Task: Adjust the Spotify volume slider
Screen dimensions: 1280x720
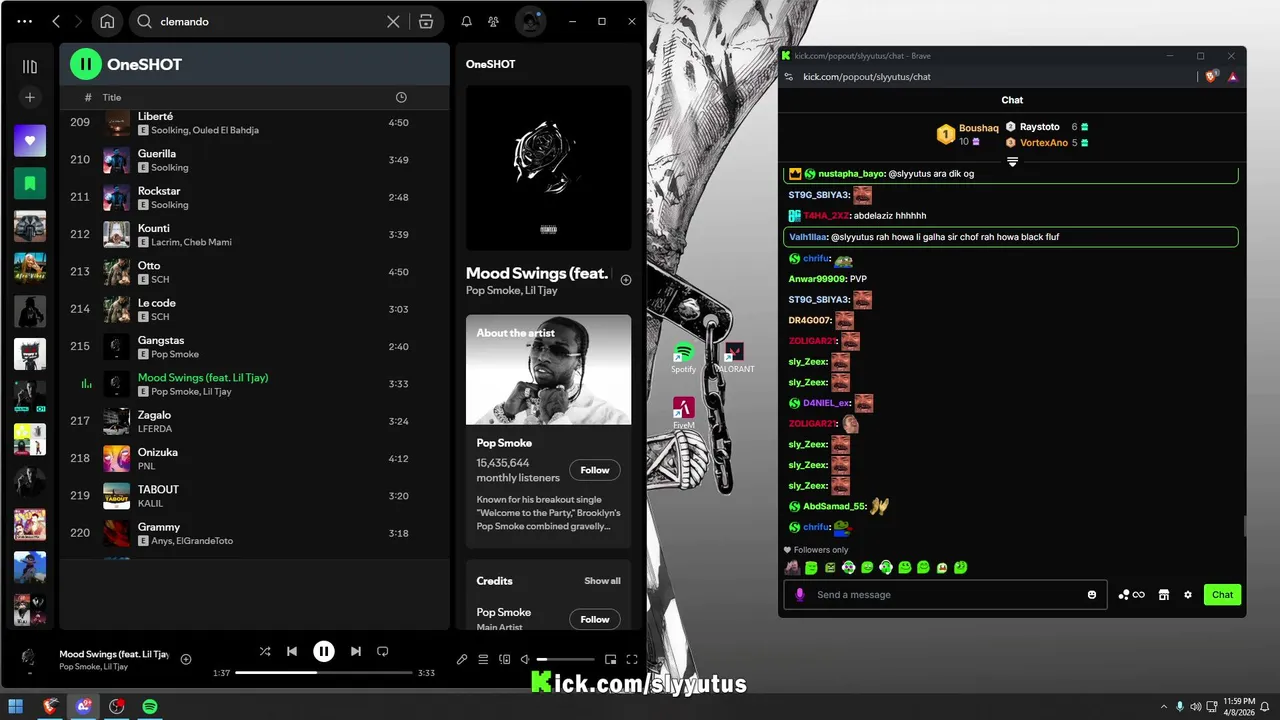Action: tap(565, 659)
